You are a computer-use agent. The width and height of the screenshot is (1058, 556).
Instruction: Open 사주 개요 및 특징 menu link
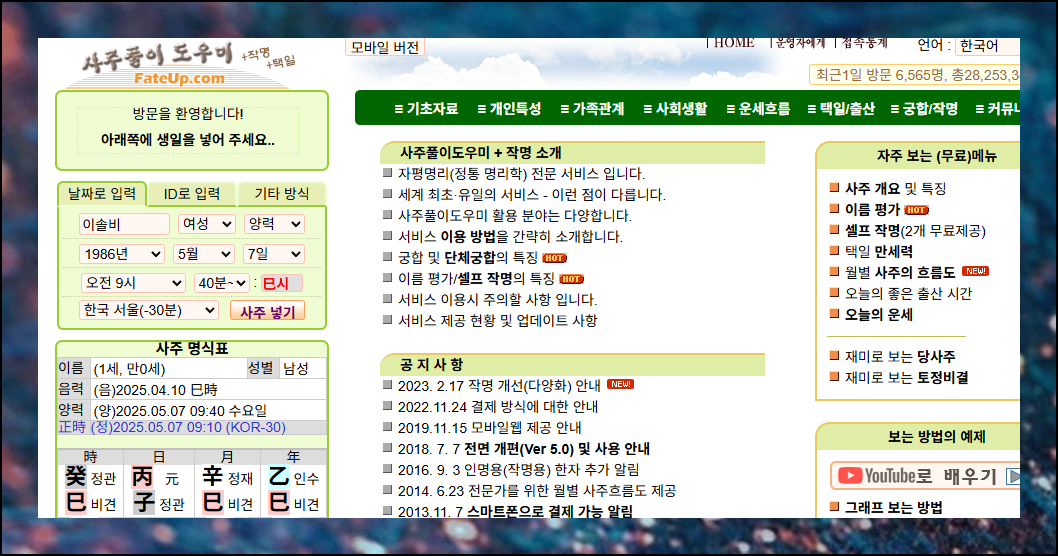pos(895,189)
